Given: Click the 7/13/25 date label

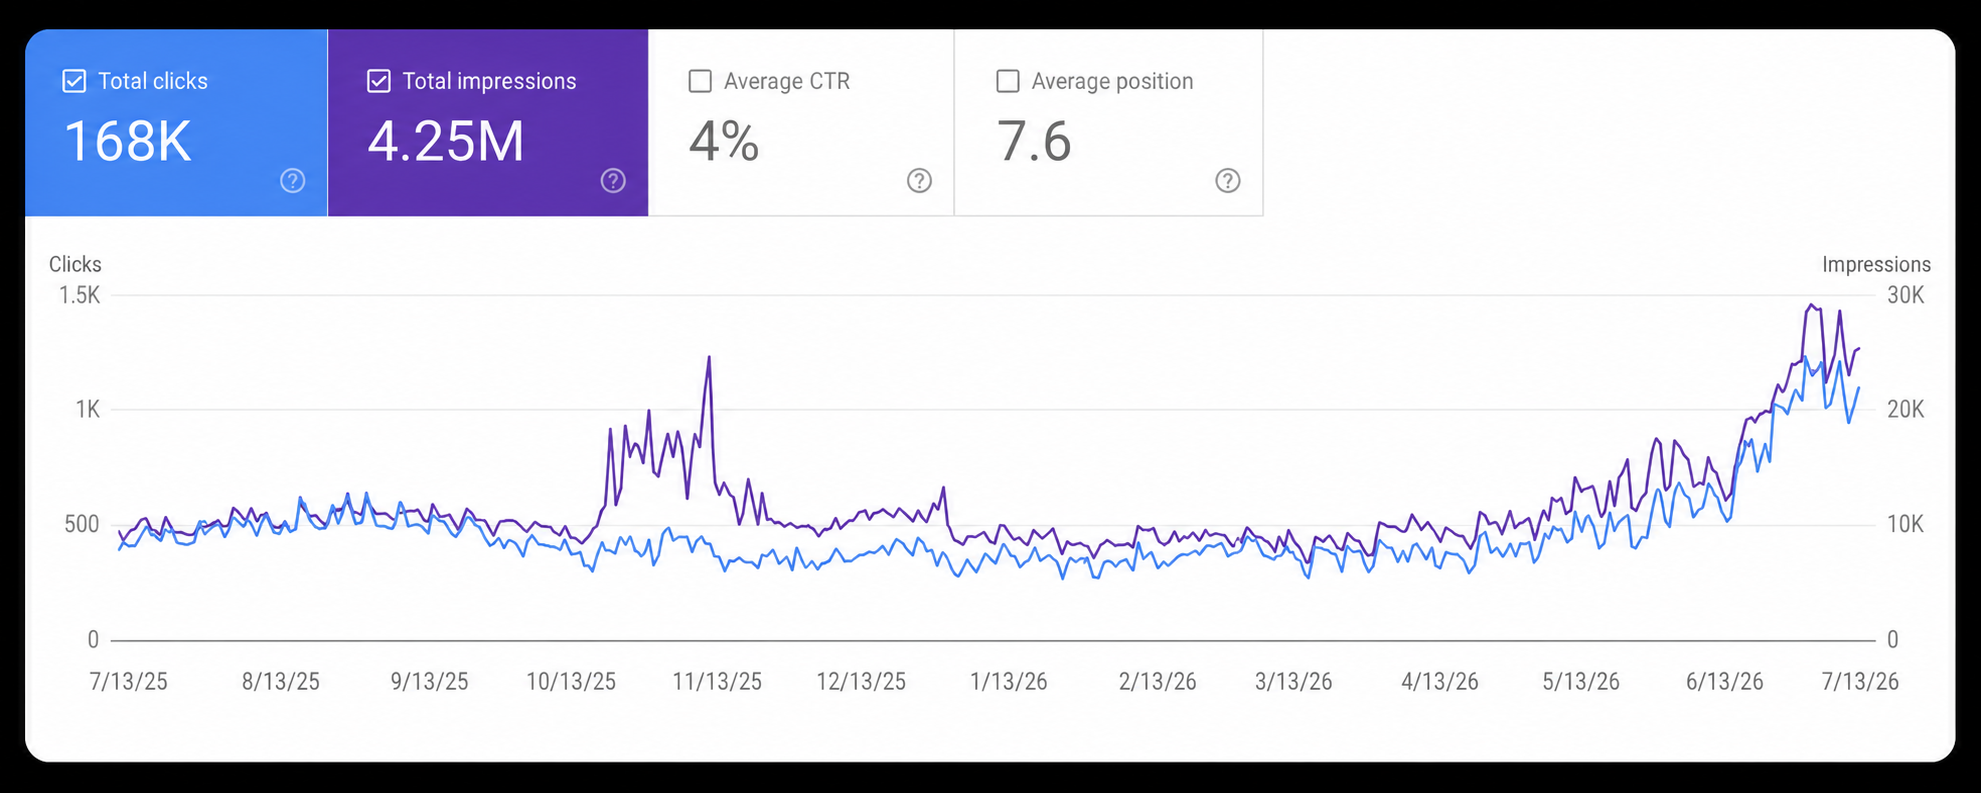Looking at the screenshot, I should tap(129, 682).
